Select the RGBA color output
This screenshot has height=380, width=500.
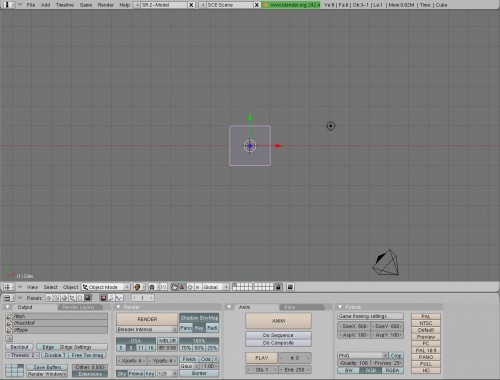pos(392,370)
